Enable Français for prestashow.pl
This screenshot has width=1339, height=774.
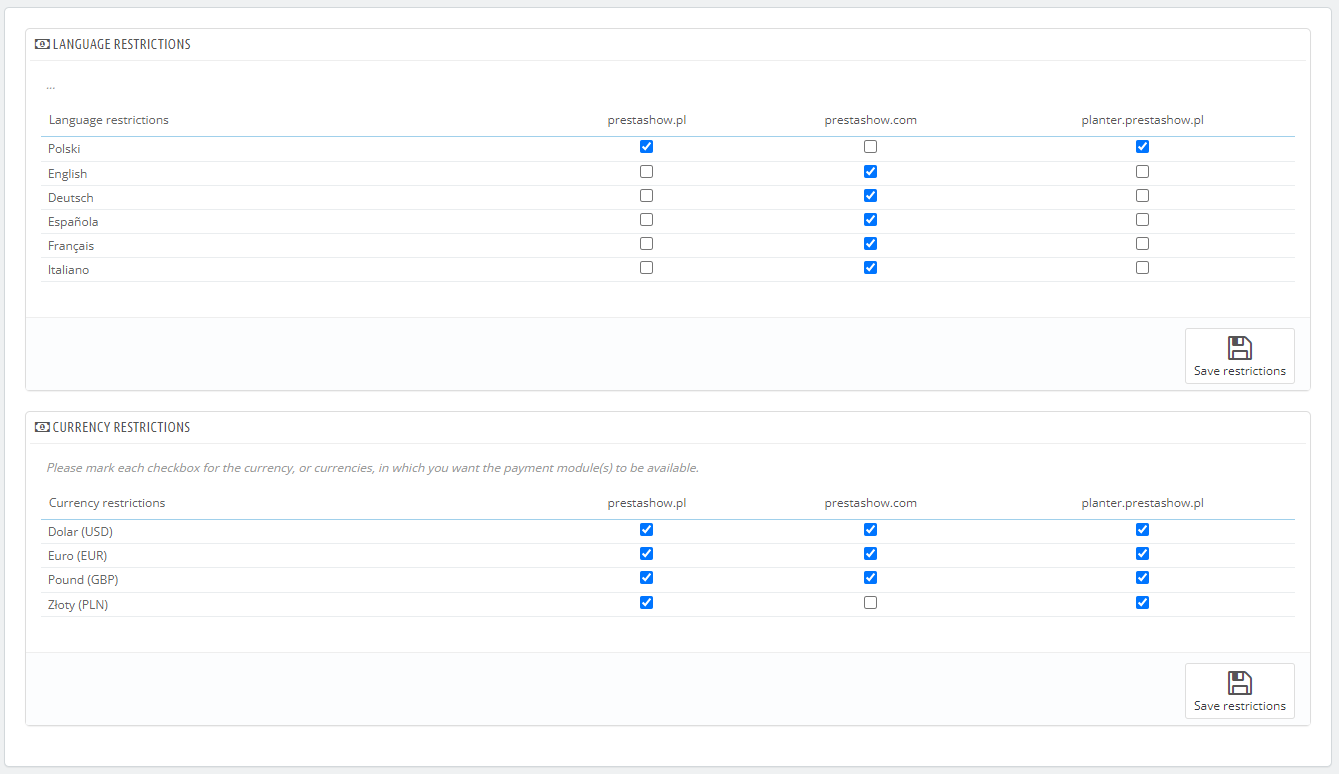646,244
